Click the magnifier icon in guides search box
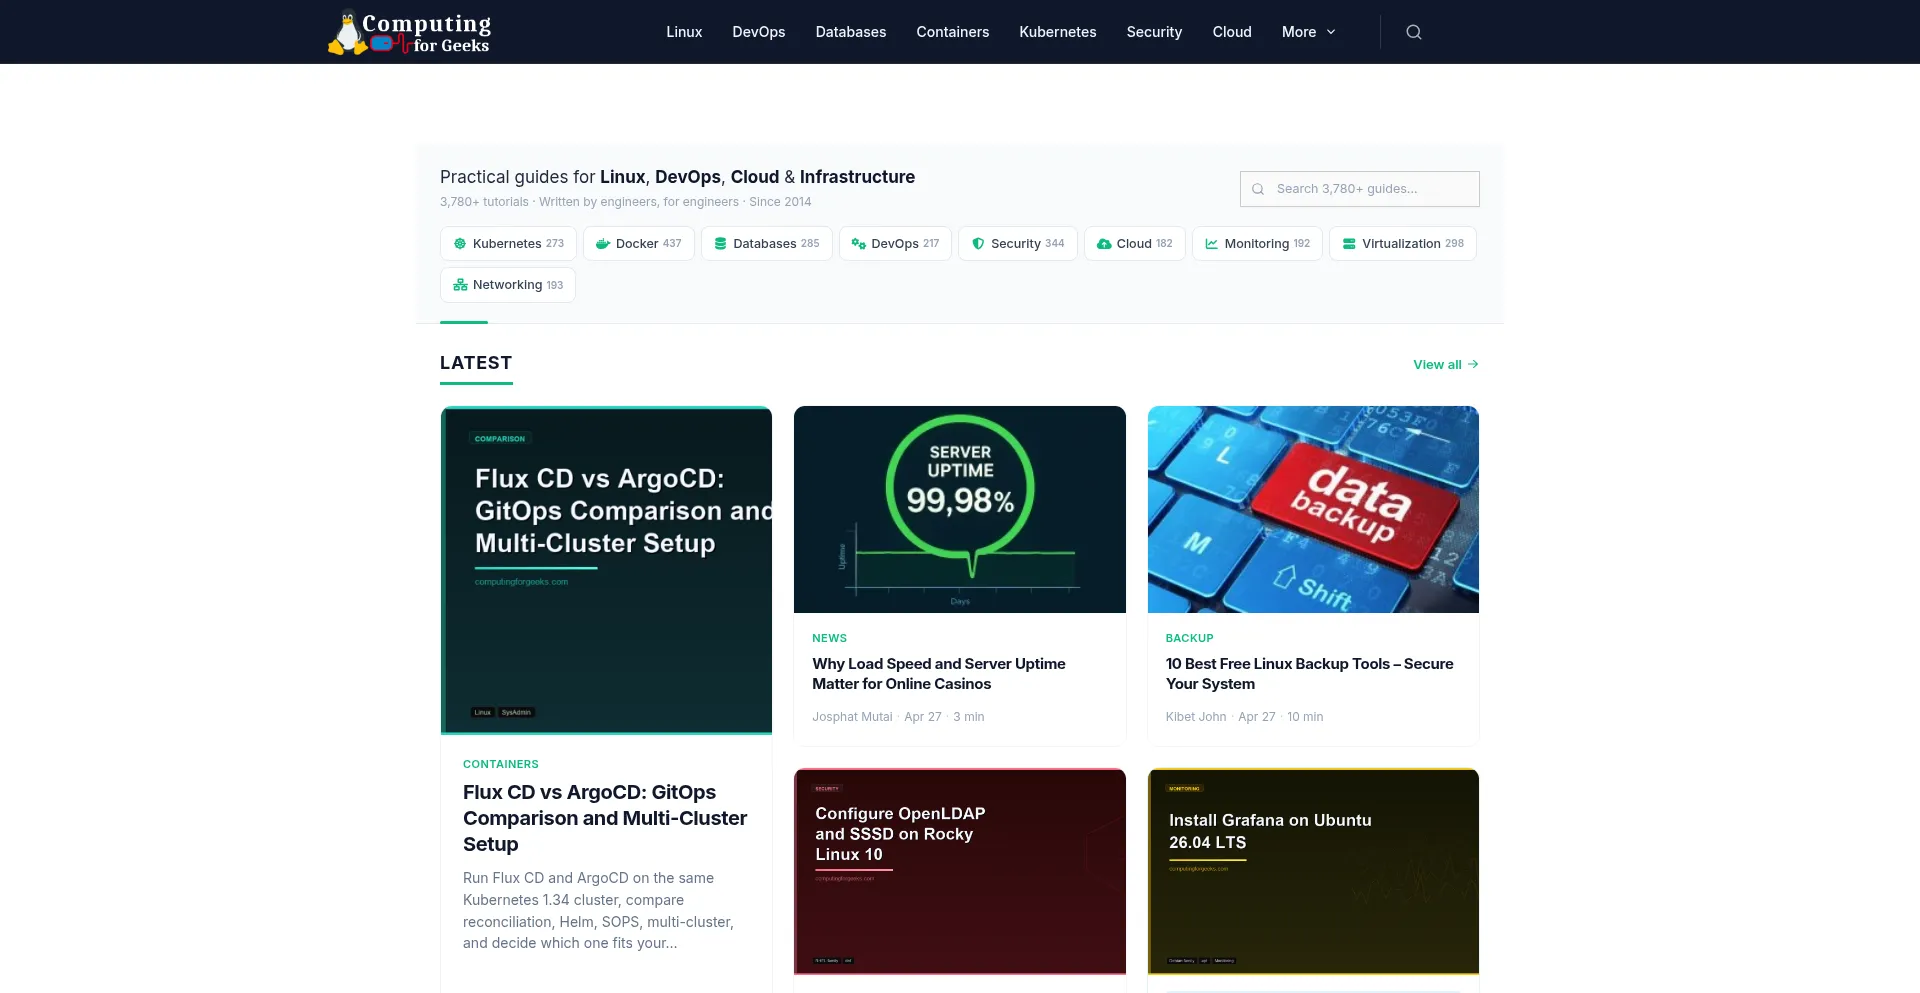Viewport: 1920px width, 993px height. 1258,189
